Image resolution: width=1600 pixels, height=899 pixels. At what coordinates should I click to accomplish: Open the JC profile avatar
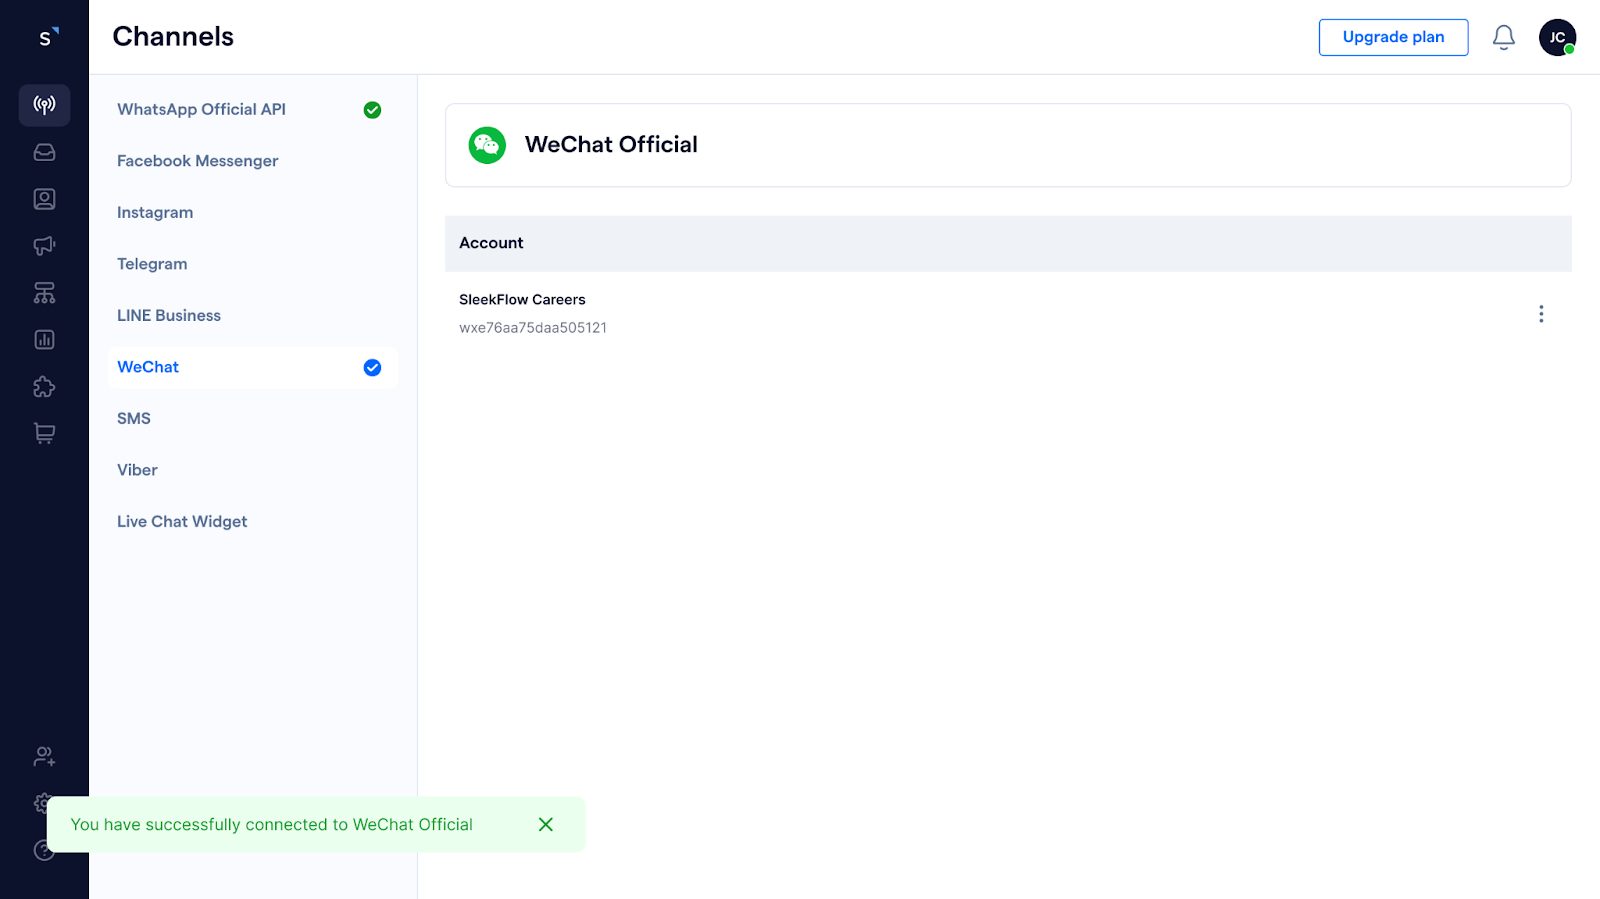(1557, 38)
